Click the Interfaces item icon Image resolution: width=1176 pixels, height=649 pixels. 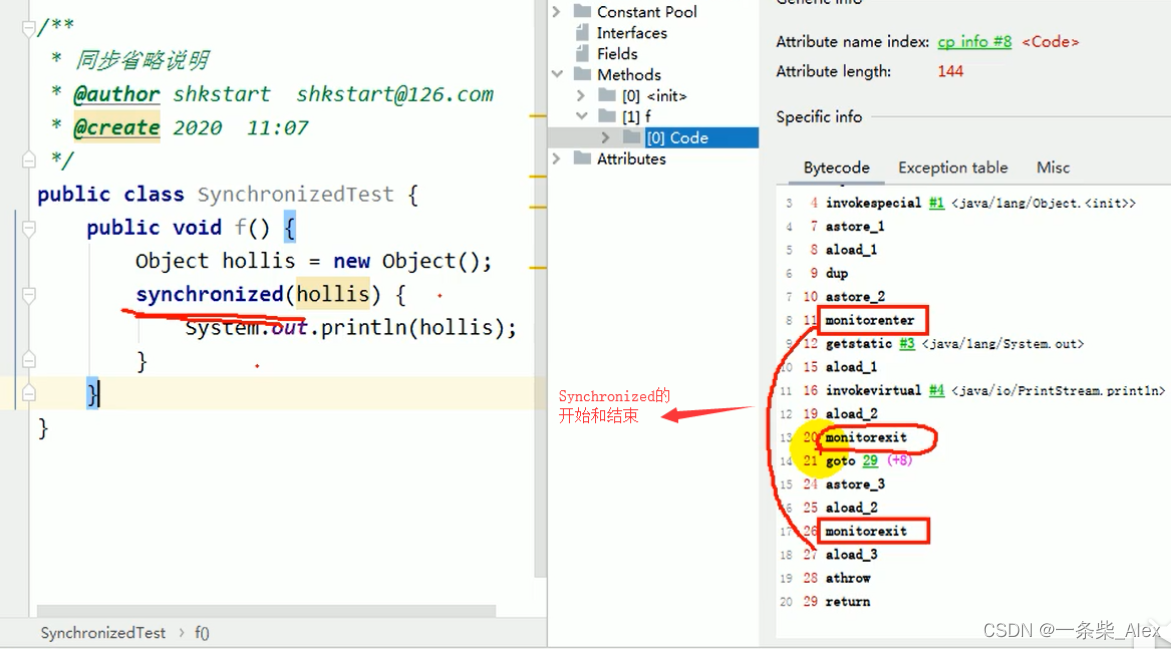click(x=582, y=32)
